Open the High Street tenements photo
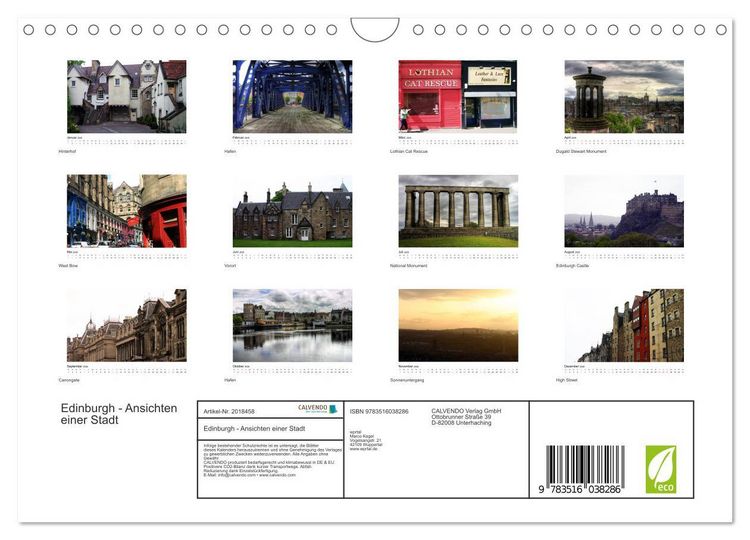 [x=624, y=325]
